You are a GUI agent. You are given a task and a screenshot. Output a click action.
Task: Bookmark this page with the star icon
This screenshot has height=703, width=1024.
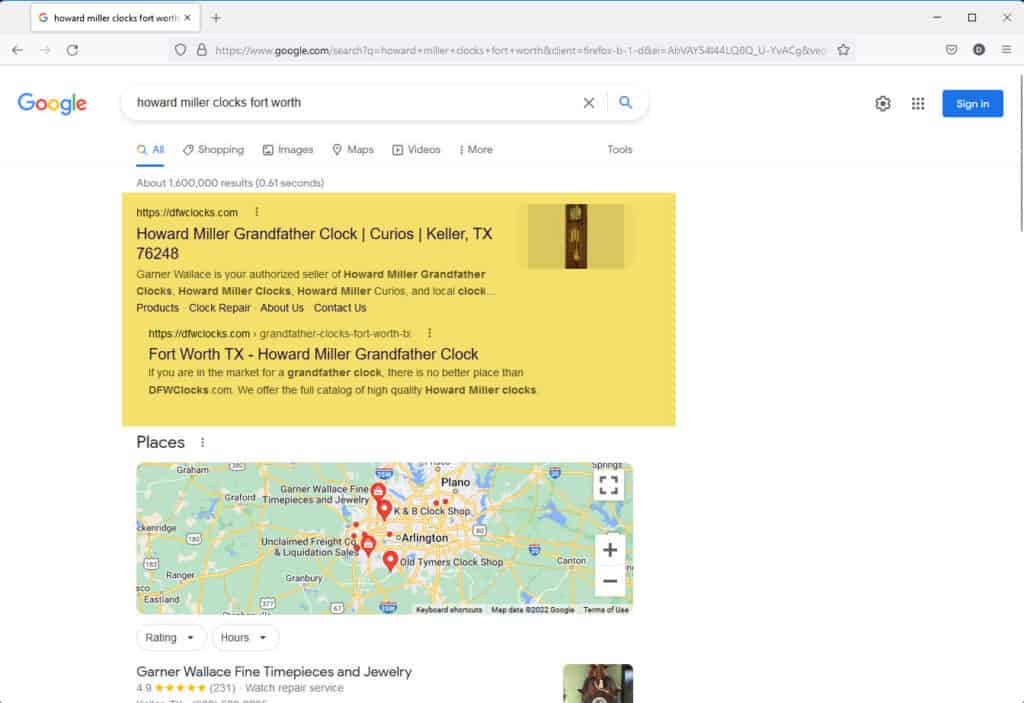pos(843,50)
